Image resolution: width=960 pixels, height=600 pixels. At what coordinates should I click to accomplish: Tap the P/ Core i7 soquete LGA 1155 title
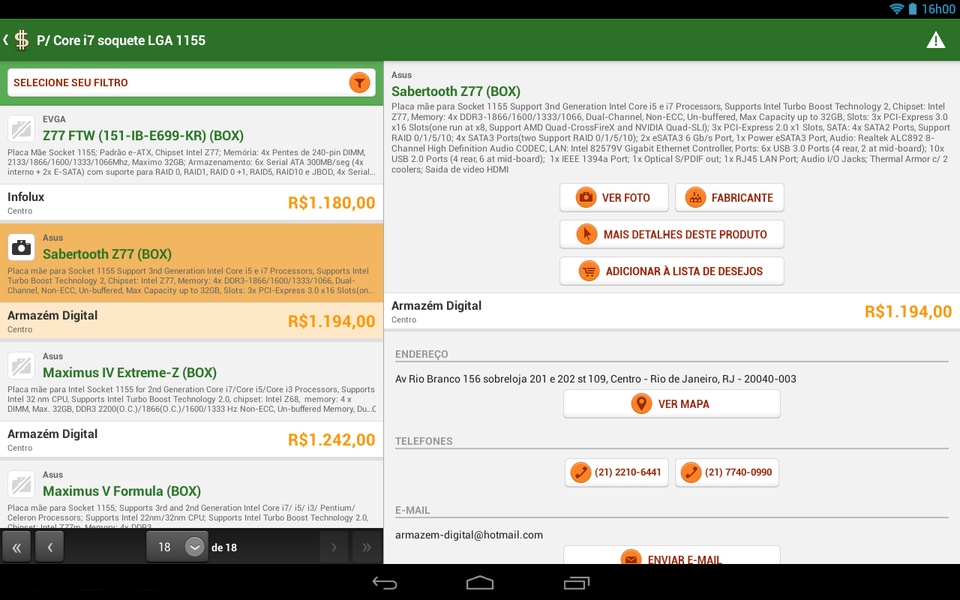[x=121, y=40]
